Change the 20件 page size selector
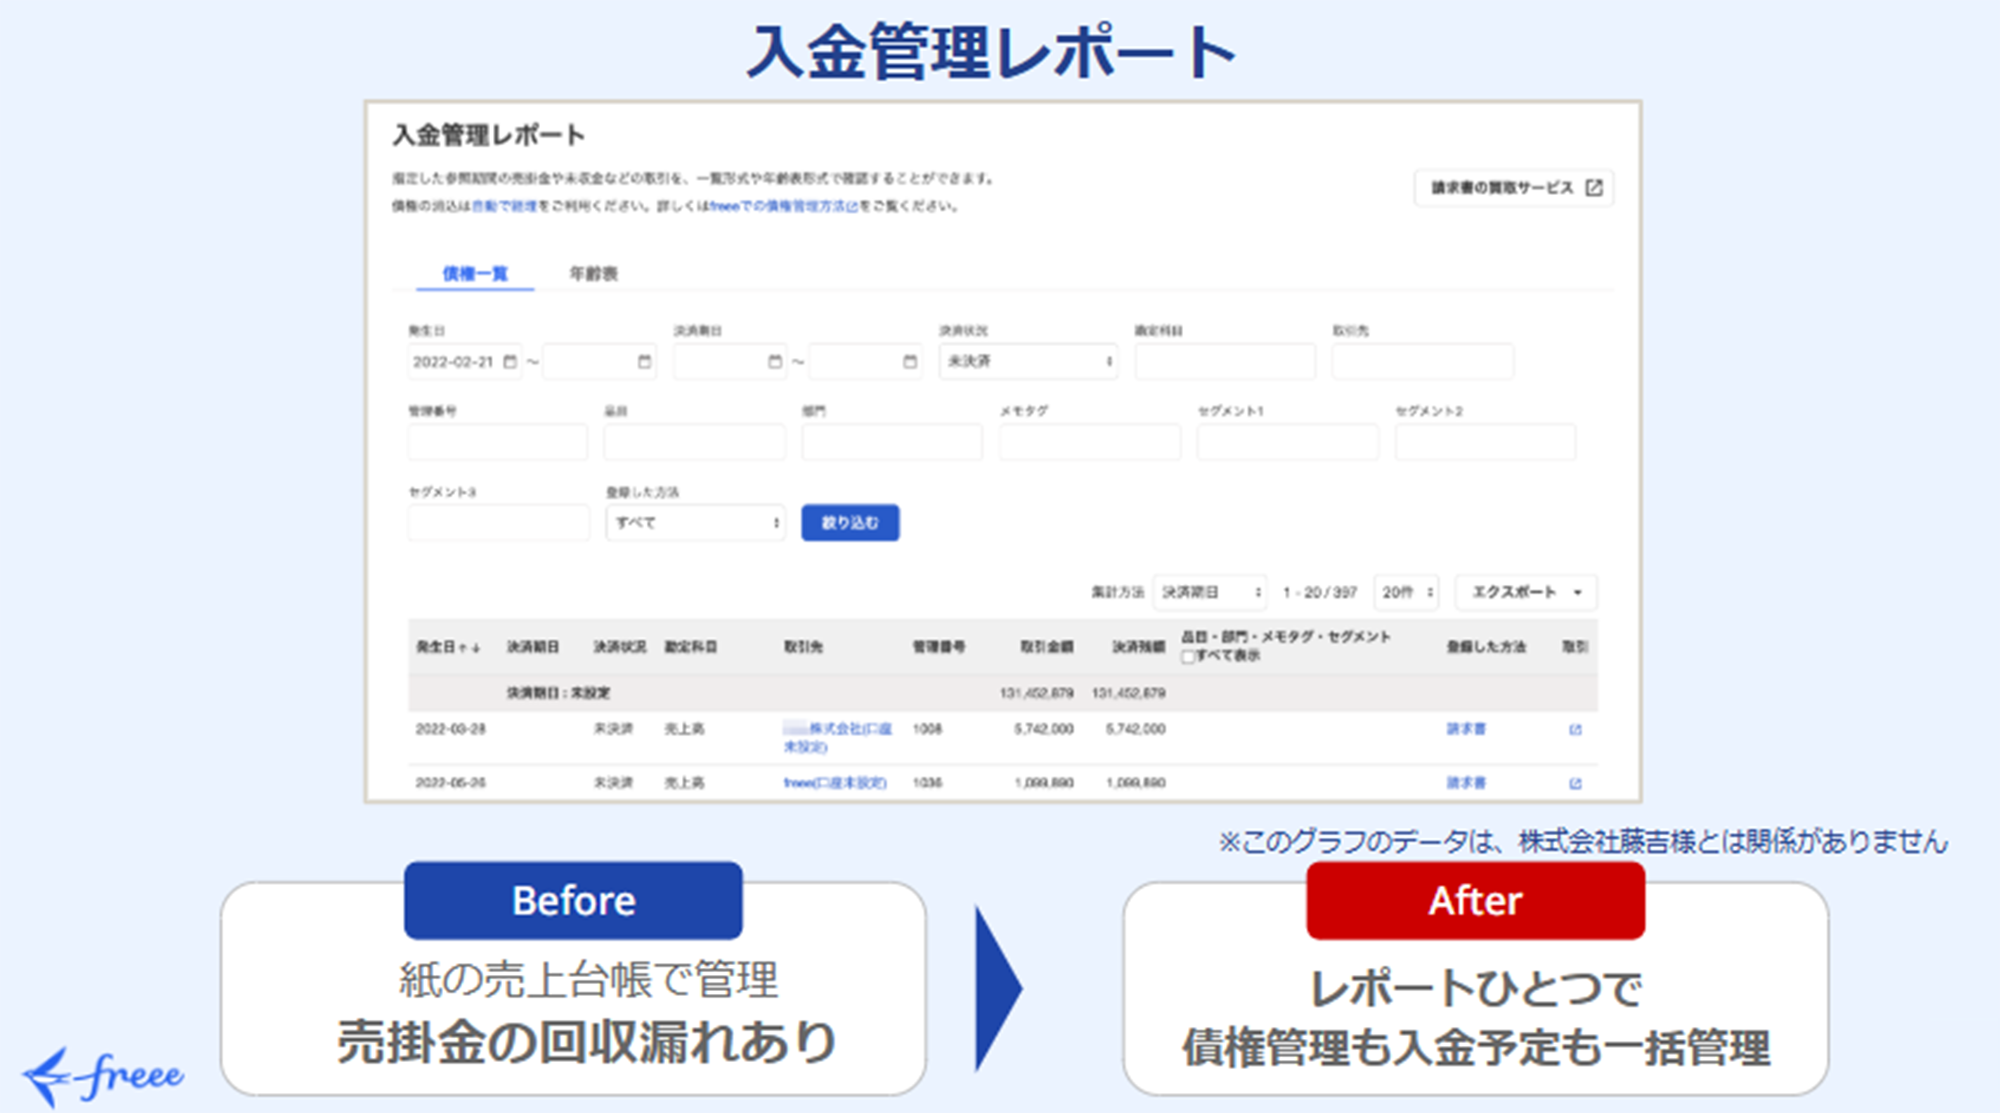The width and height of the screenshot is (2000, 1113). [x=1407, y=592]
